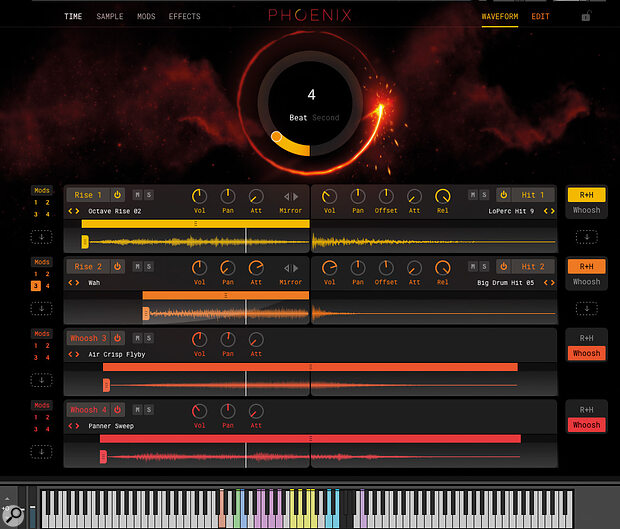The height and width of the screenshot is (529, 620).
Task: Click the Vol knob of Hit 1
Action: [329, 196]
